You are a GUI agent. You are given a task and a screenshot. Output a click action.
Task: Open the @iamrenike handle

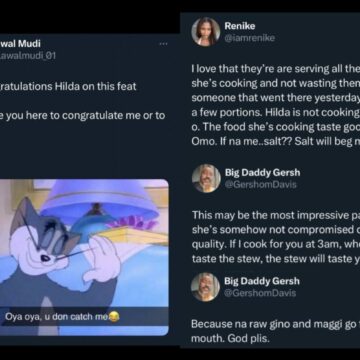coord(250,38)
